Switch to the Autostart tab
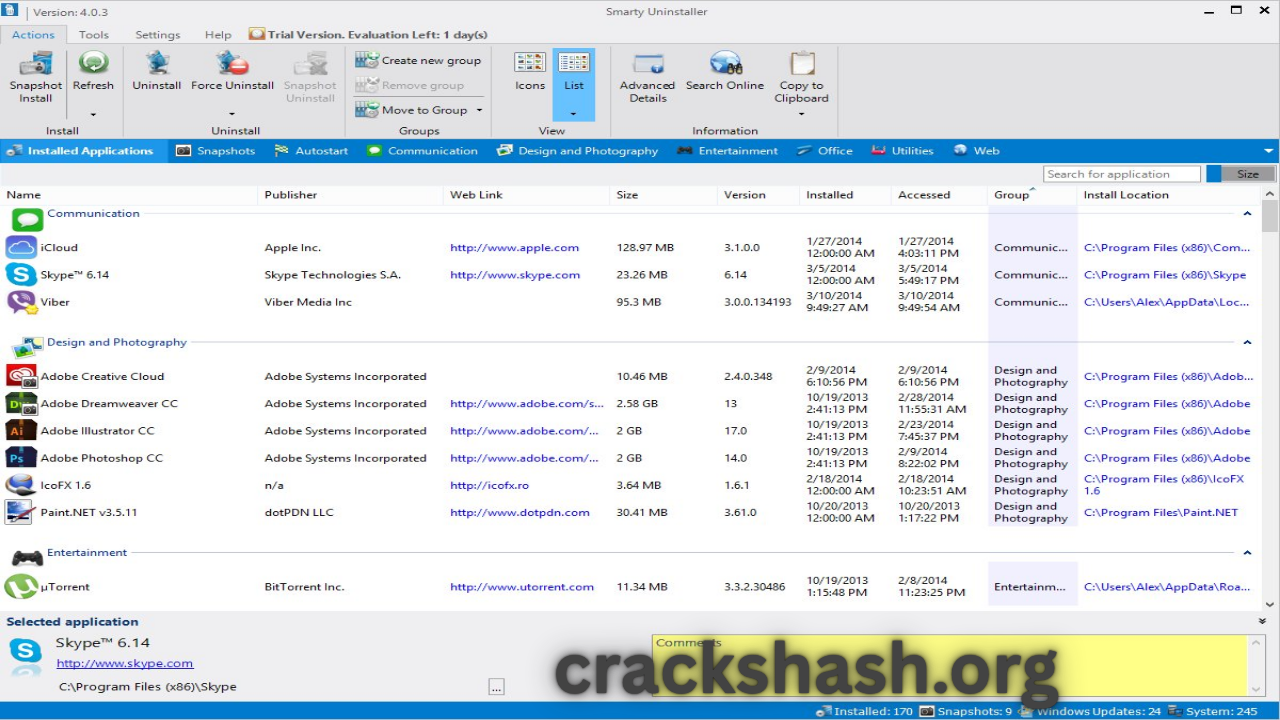Screen dimensions: 1280x720 click(x=311, y=151)
